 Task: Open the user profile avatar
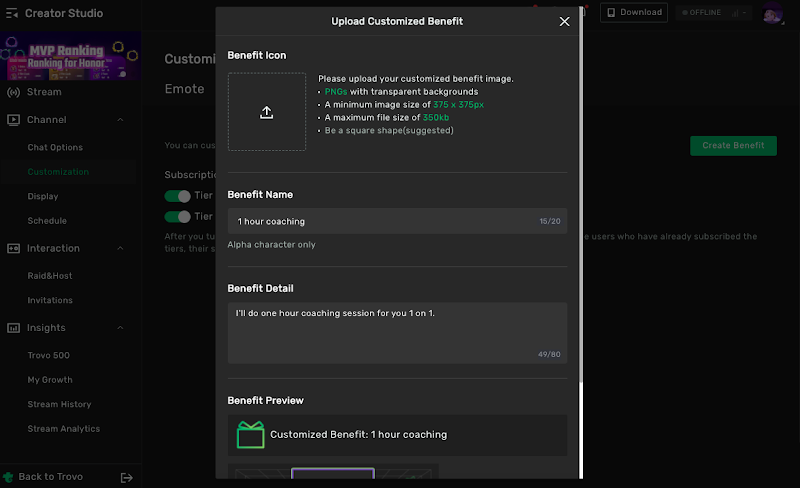tap(773, 13)
